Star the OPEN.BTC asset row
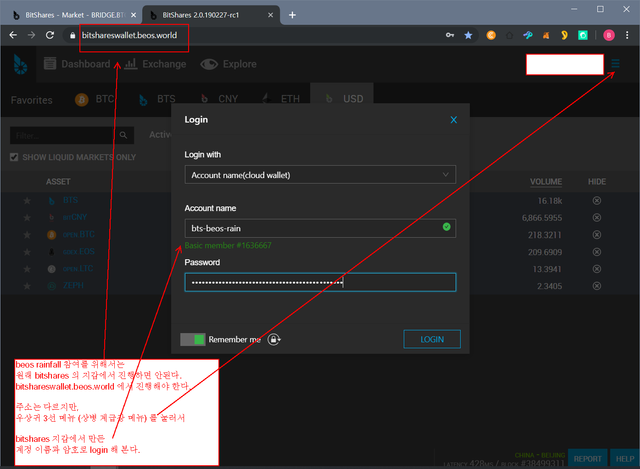Viewport: 640px width, 469px height. 27,235
